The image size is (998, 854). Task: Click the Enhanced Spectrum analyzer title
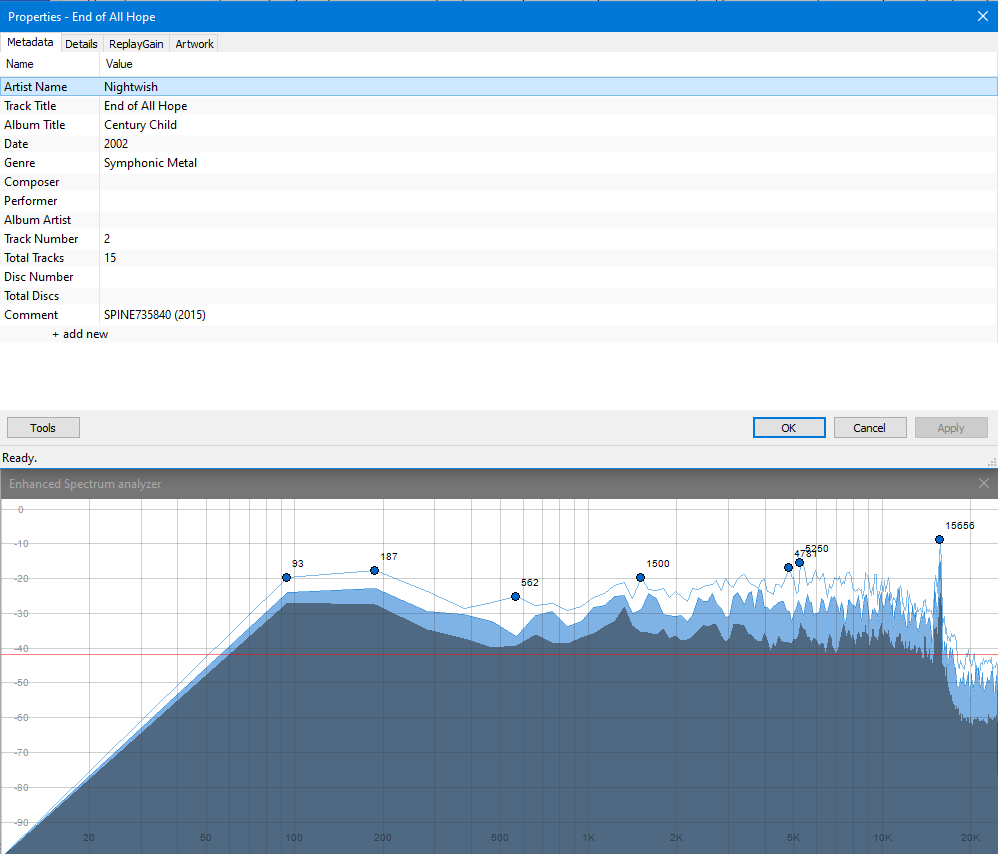point(85,484)
